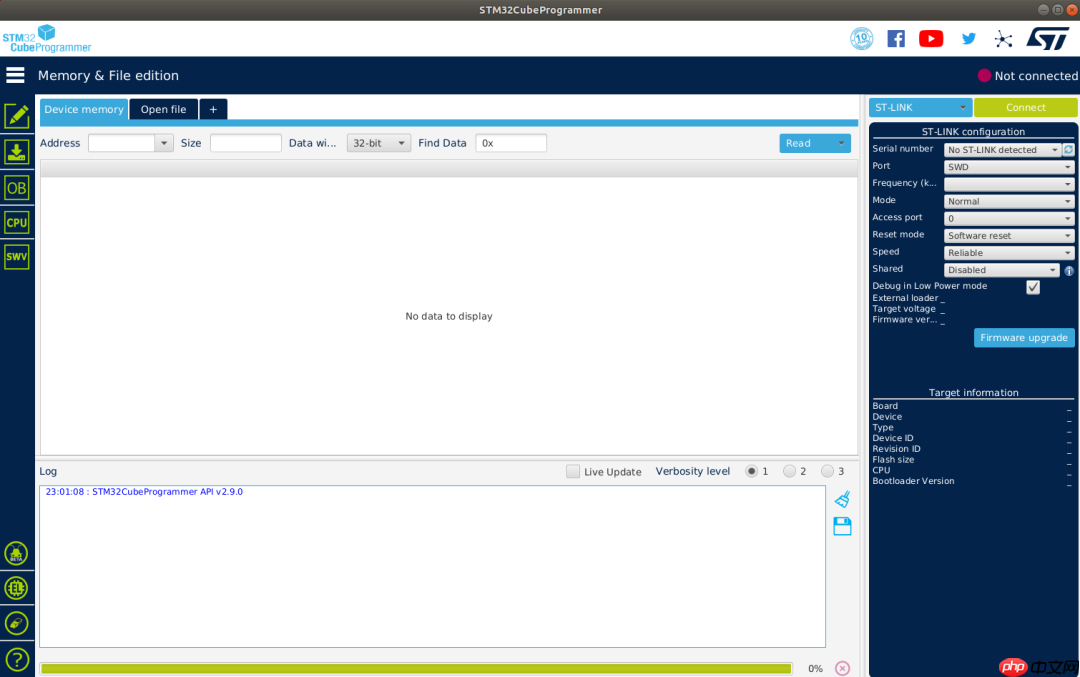Open the ST-LINK interface dropdown
This screenshot has height=677, width=1080.
point(920,107)
